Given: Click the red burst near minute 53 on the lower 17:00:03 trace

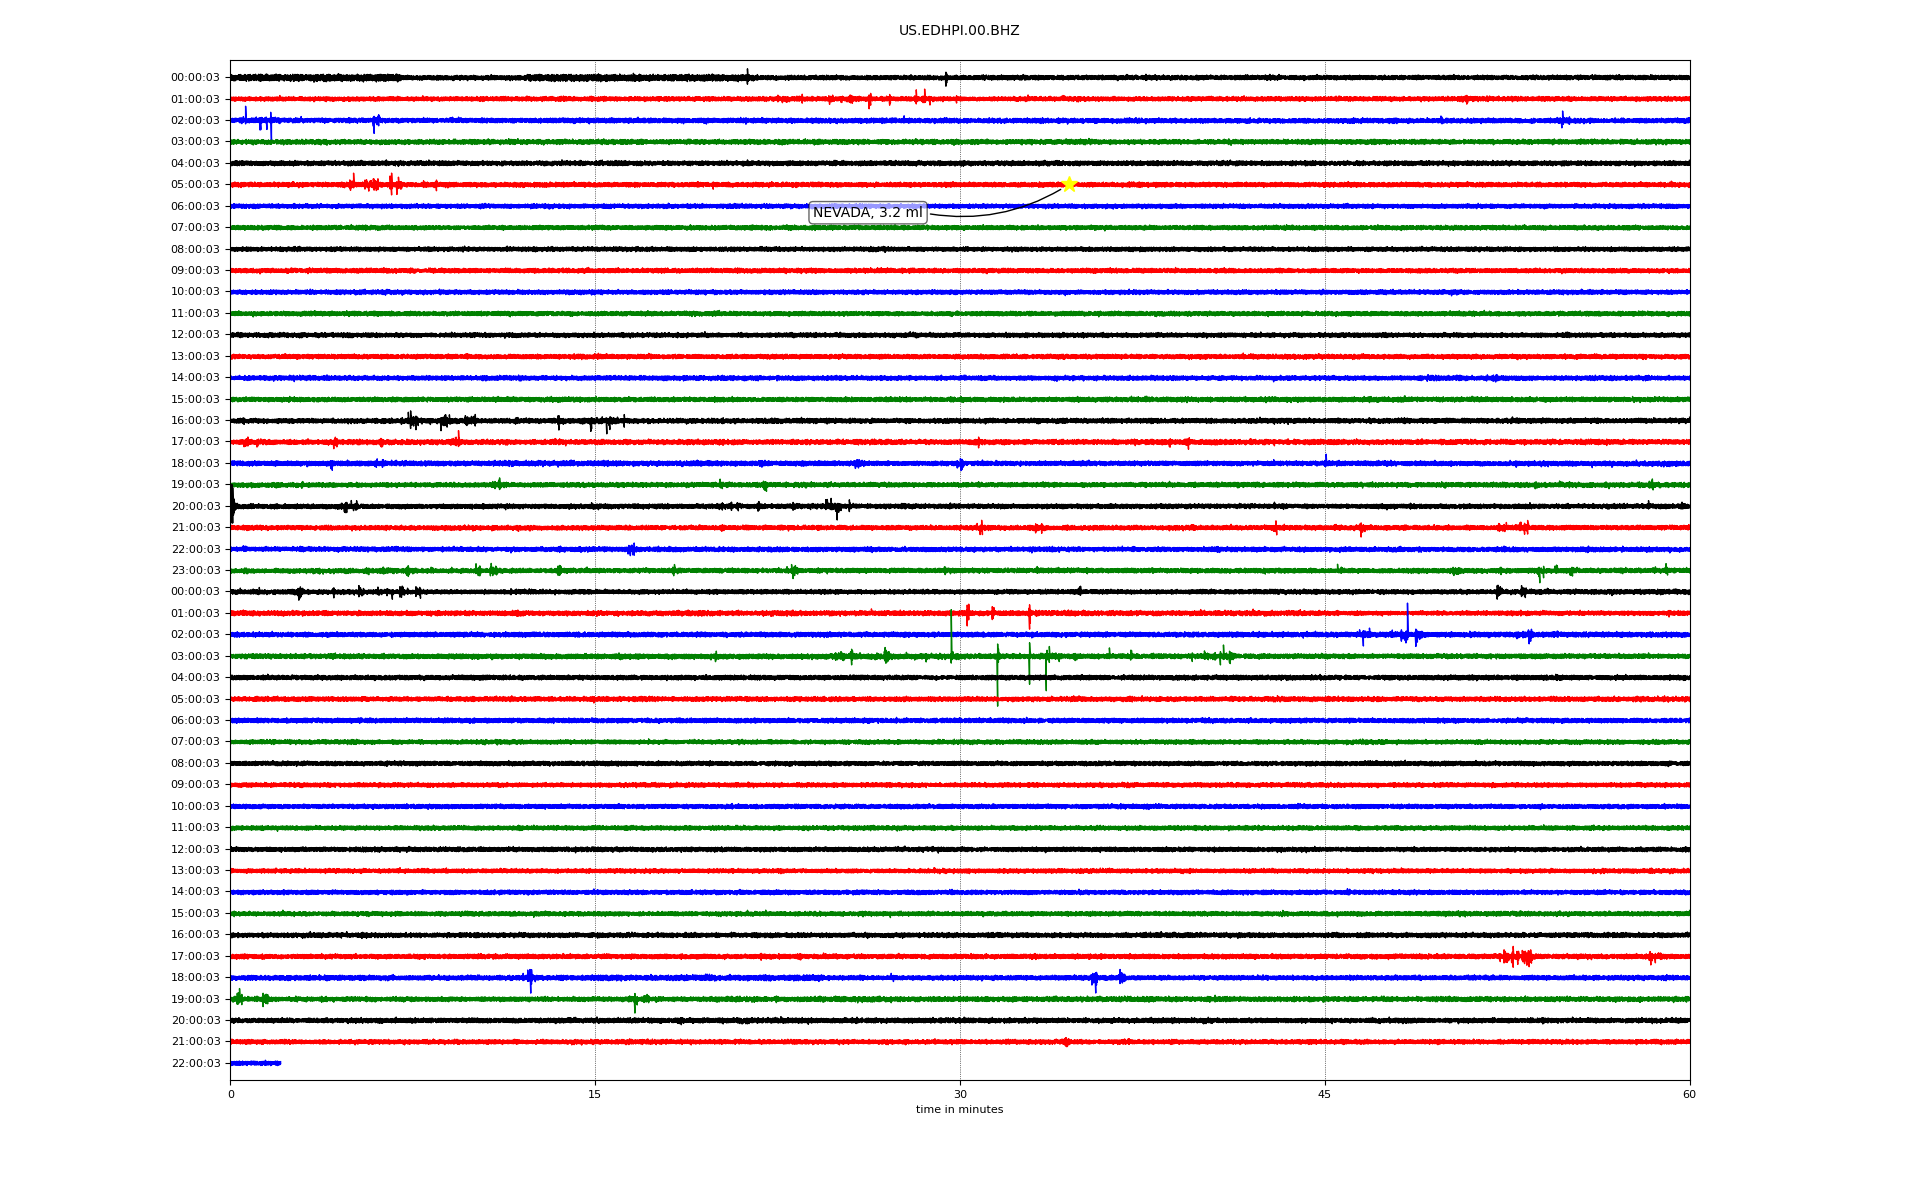Looking at the screenshot, I should click(1517, 957).
